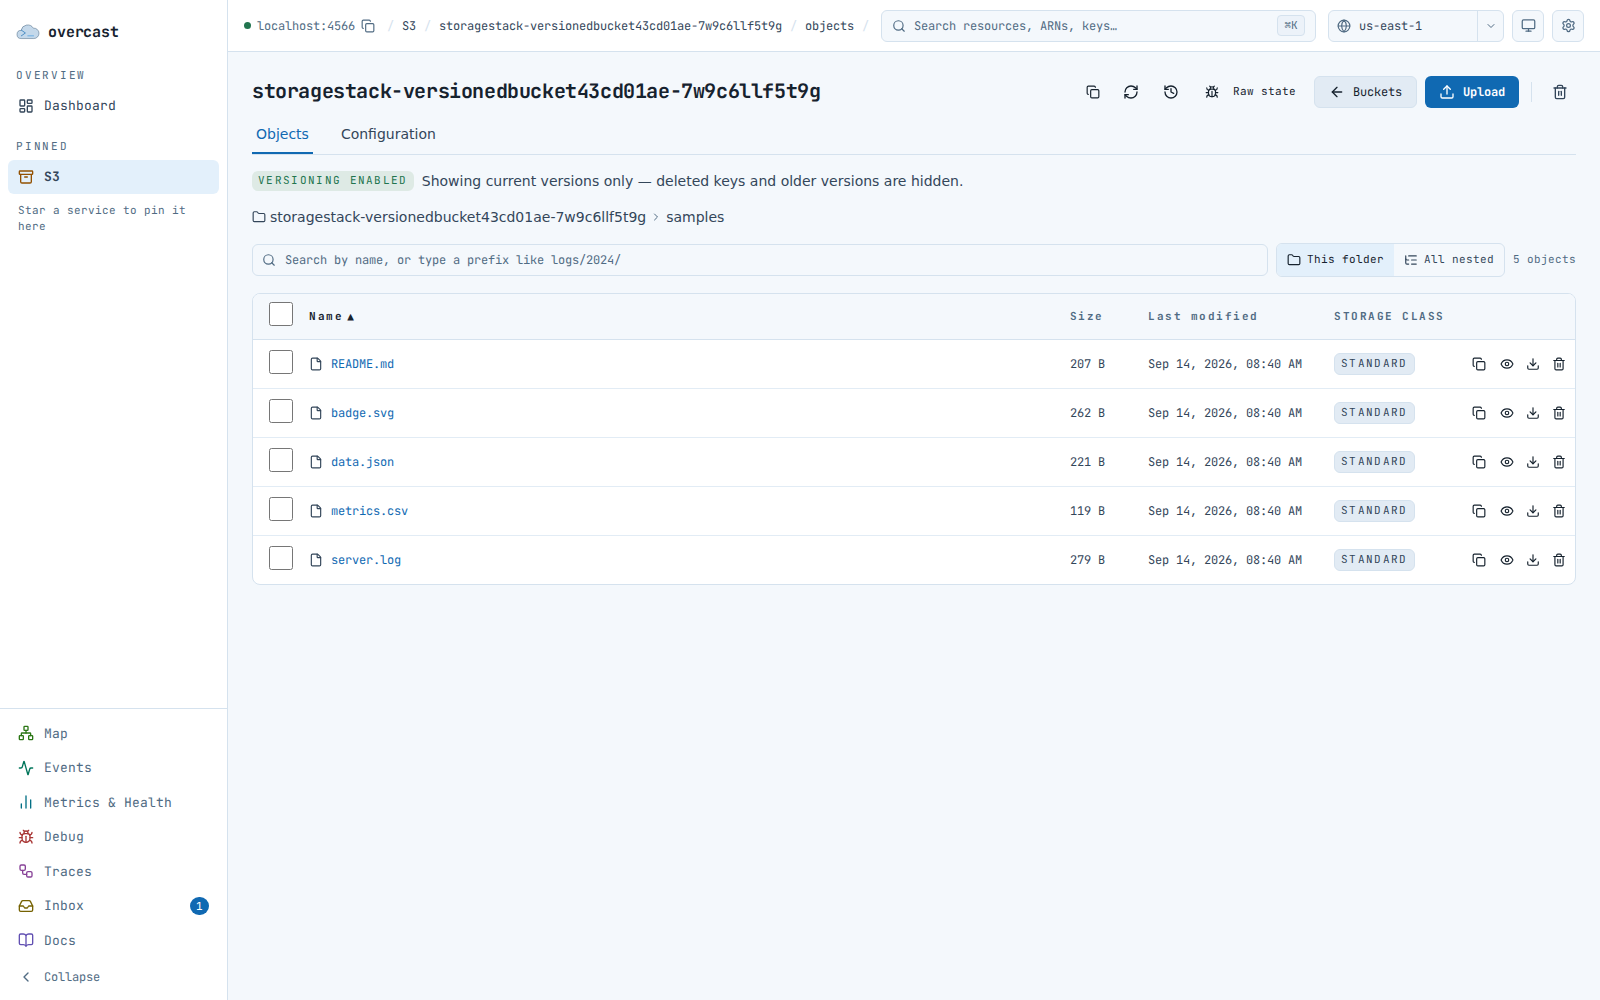Delete metrics.csv with its trash icon

pos(1559,511)
